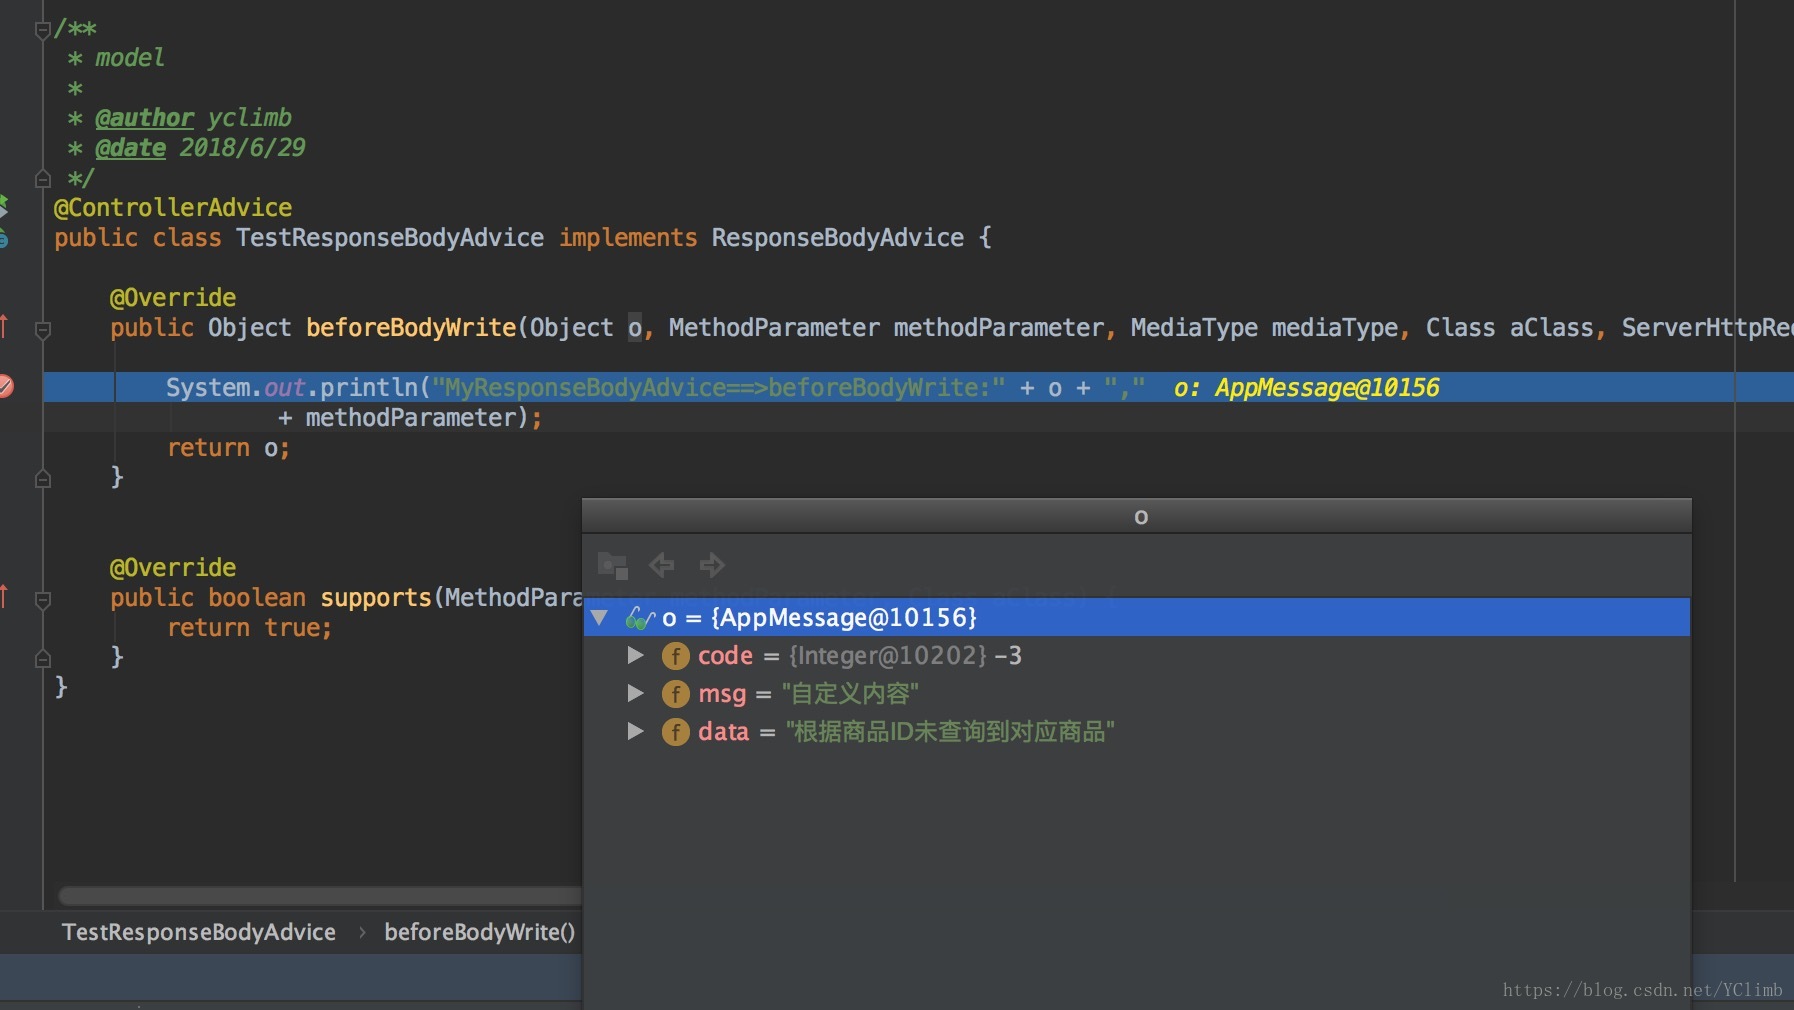Screen dimensions: 1794x1010
Task: Collapse the o = {AppMessage@10156} node
Action: click(x=600, y=618)
